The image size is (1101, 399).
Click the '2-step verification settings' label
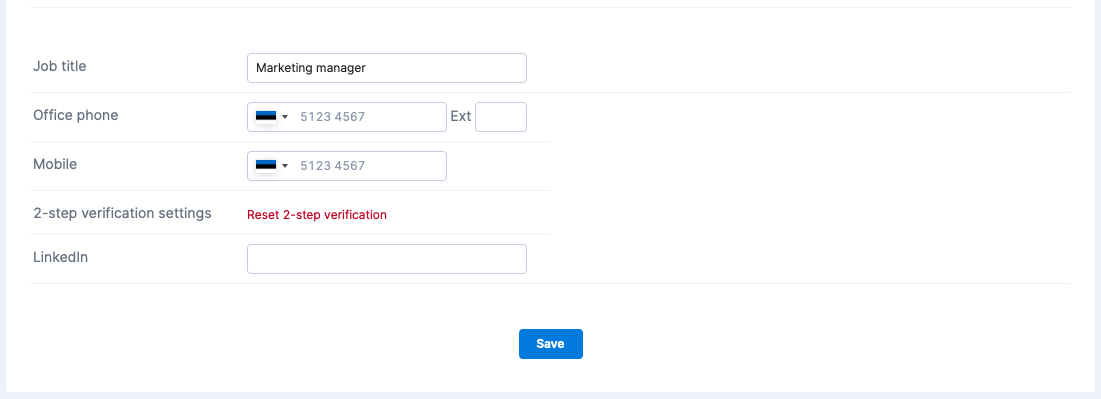tap(122, 213)
